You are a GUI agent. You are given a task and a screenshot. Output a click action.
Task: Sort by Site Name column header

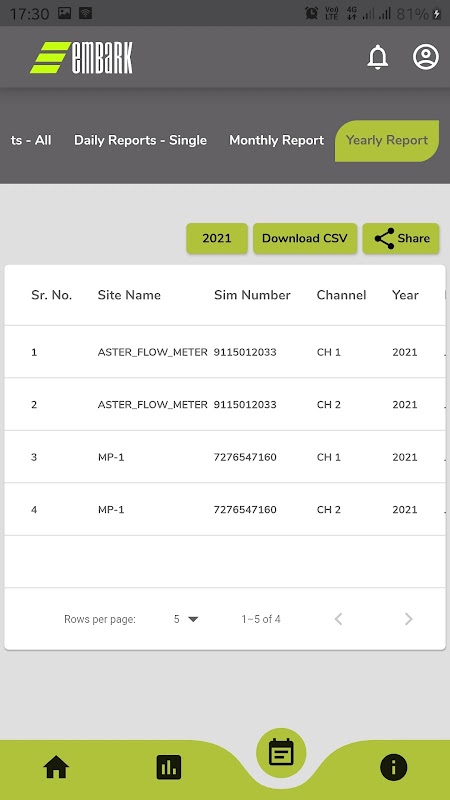coord(129,295)
